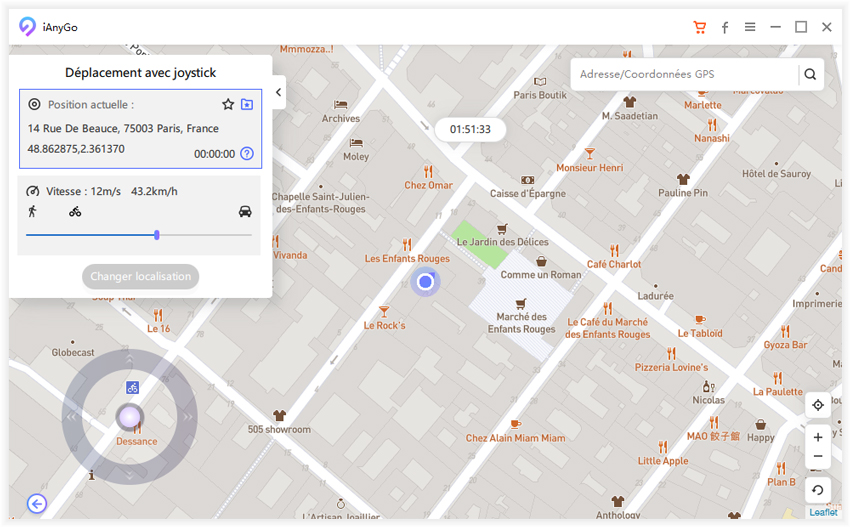Adjust the speed slider handle

click(x=157, y=235)
